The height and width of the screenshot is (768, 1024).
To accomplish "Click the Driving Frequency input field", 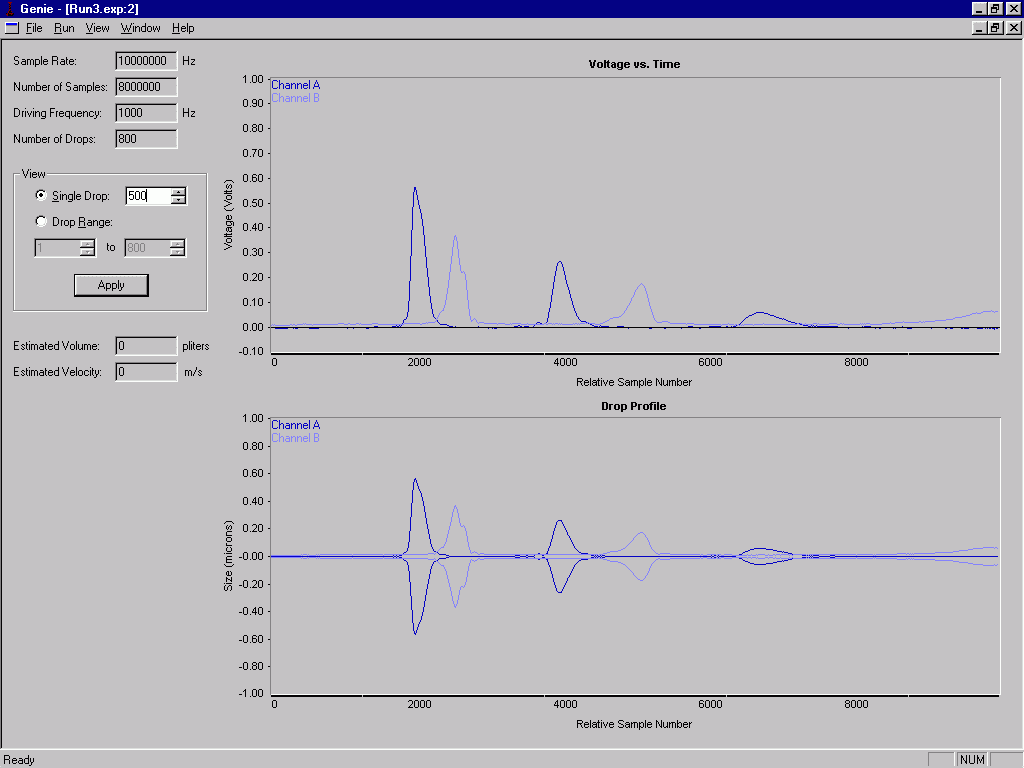I will [146, 113].
